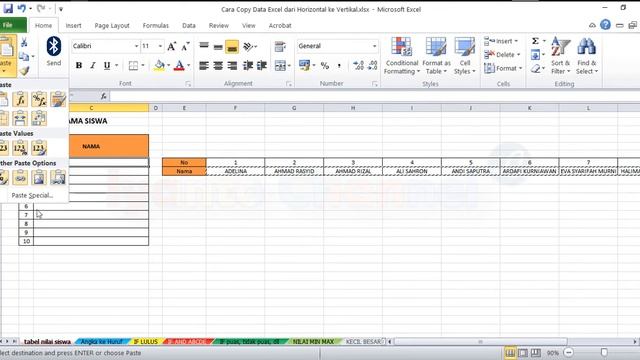
Task: Decrease font size with Shrink Font
Action: (185, 46)
